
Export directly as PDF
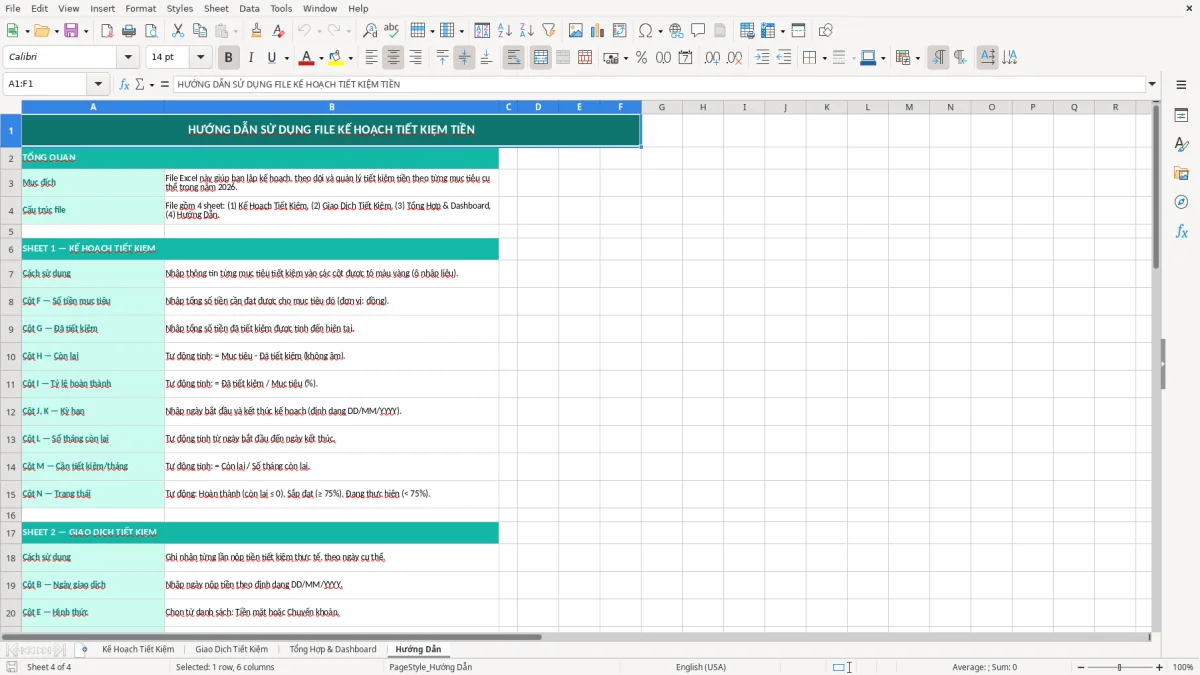tap(107, 31)
